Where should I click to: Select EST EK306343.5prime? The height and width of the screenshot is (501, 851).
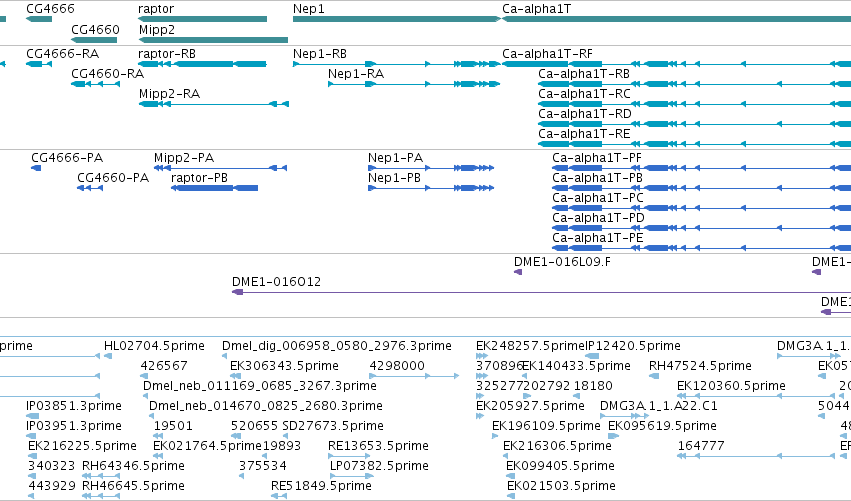[235, 376]
